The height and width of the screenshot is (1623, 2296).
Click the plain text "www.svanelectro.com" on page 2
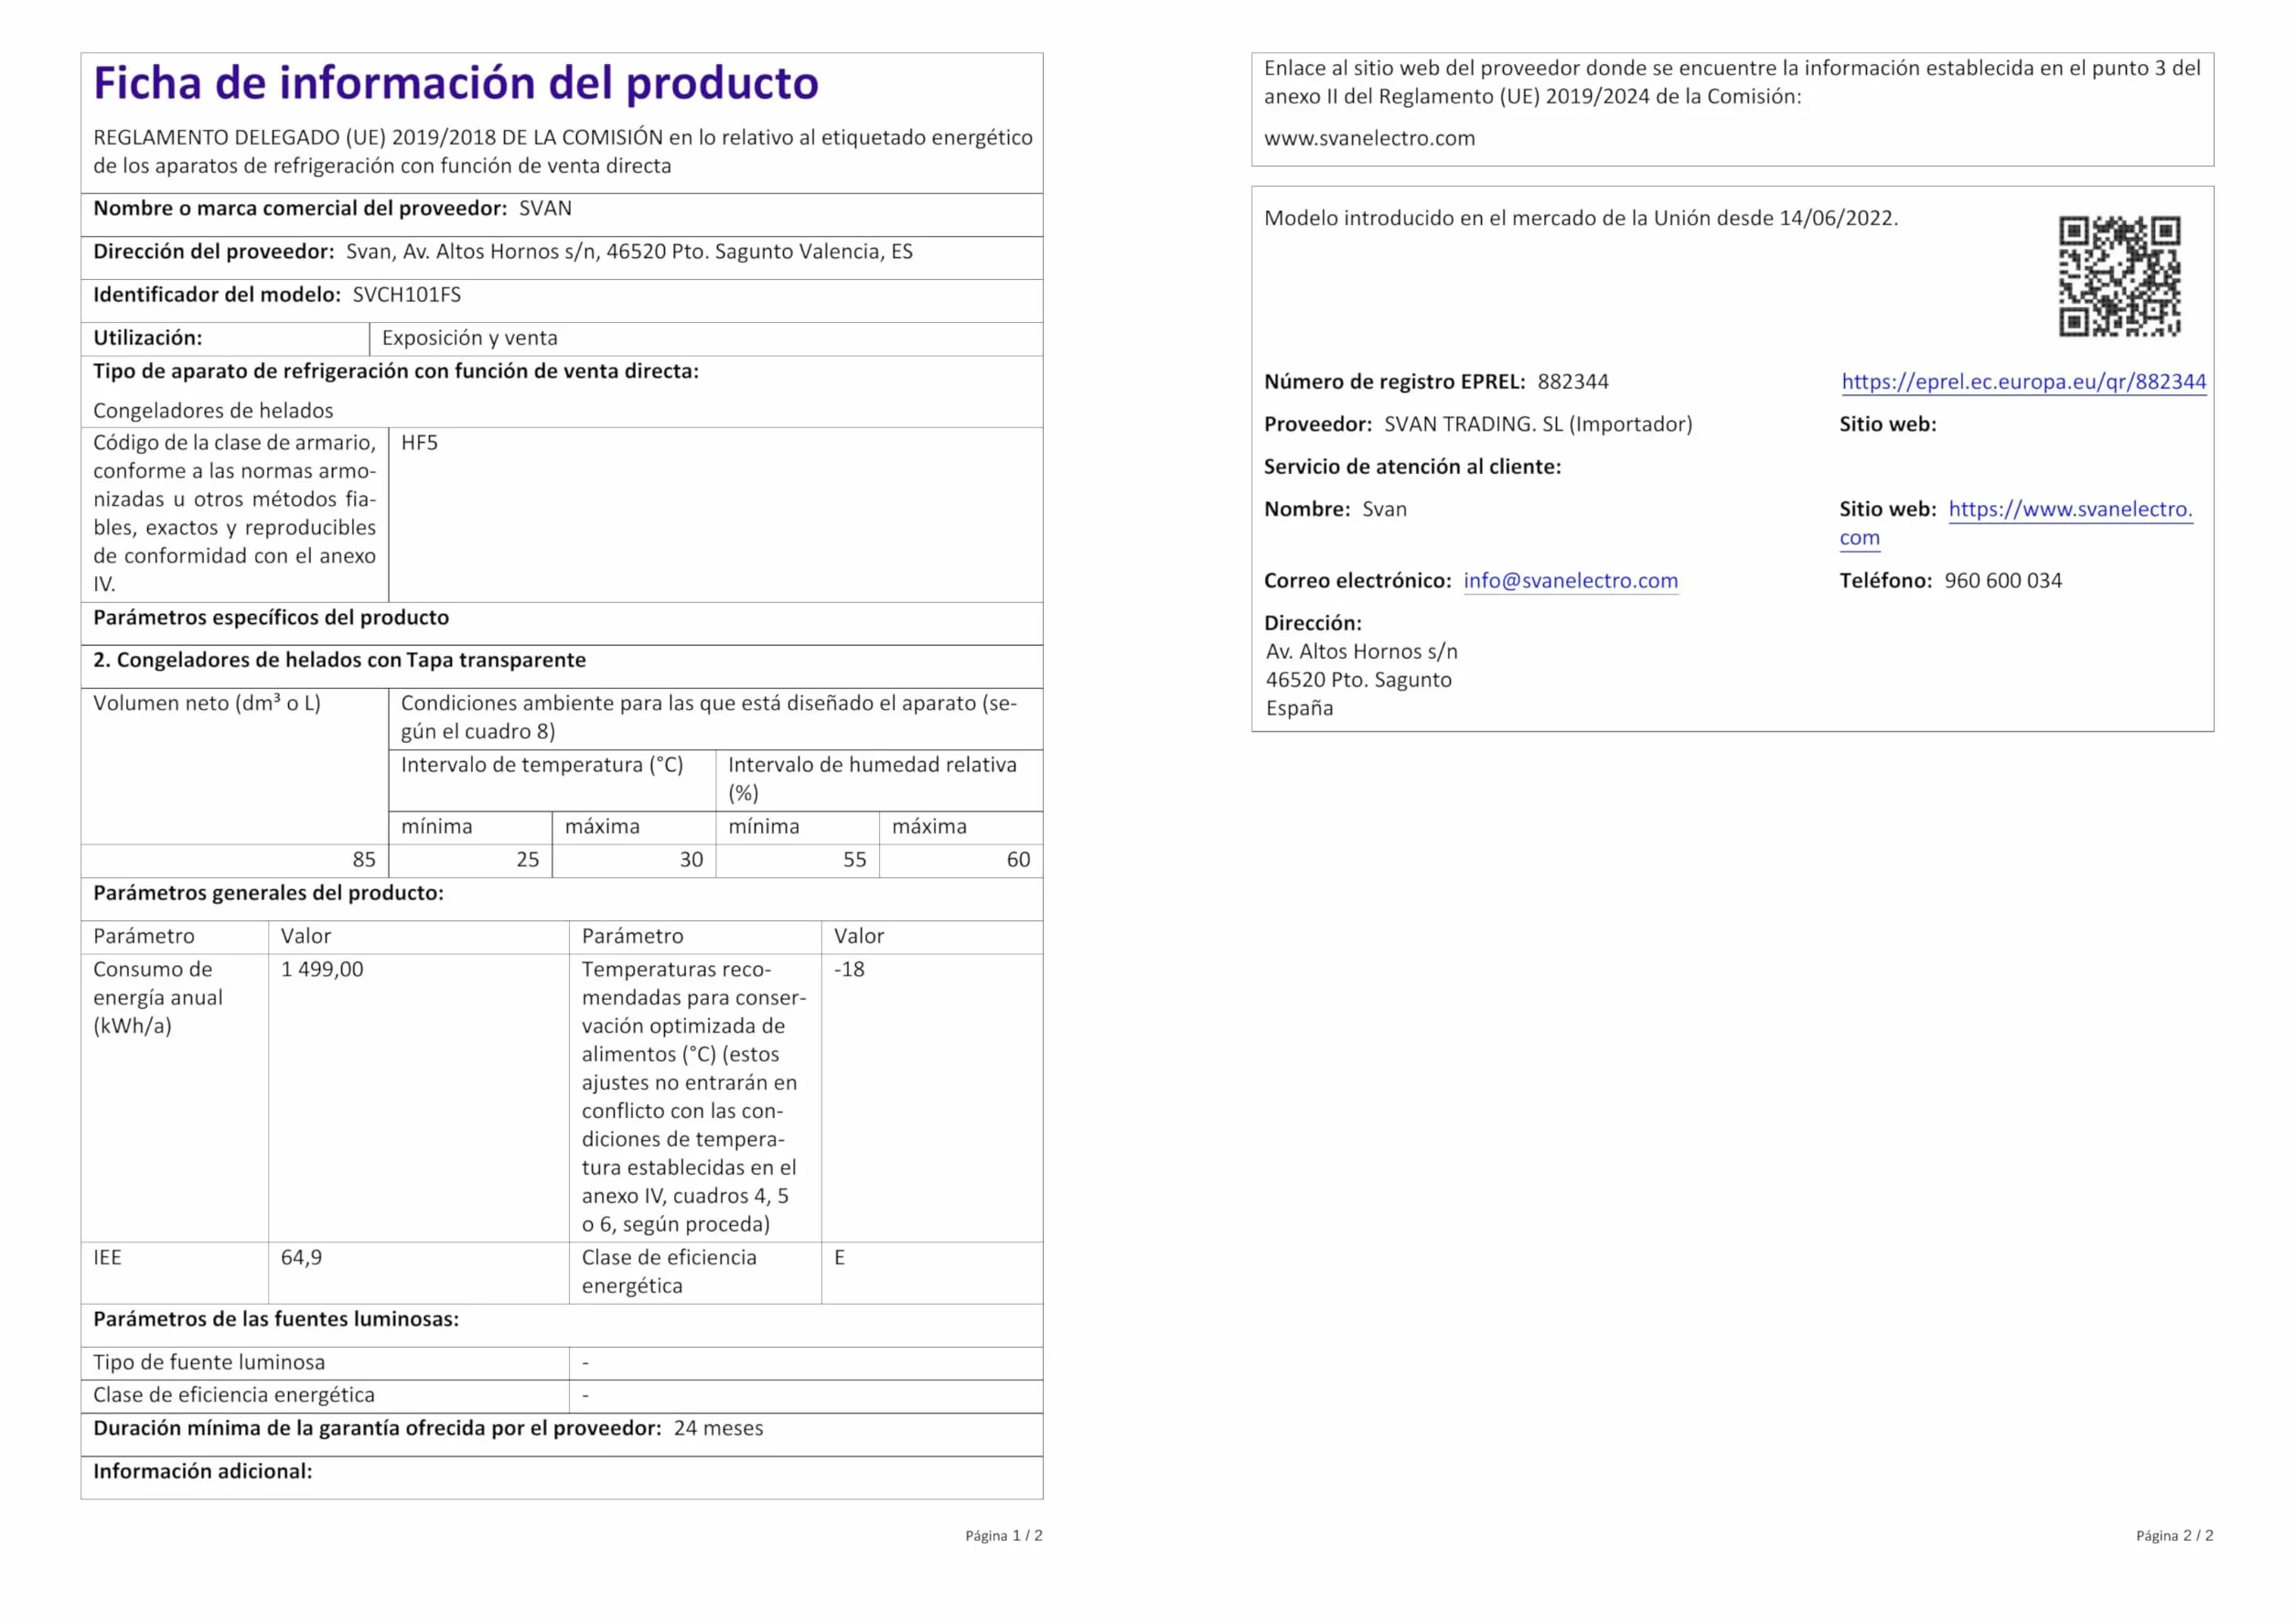pyautogui.click(x=1369, y=138)
